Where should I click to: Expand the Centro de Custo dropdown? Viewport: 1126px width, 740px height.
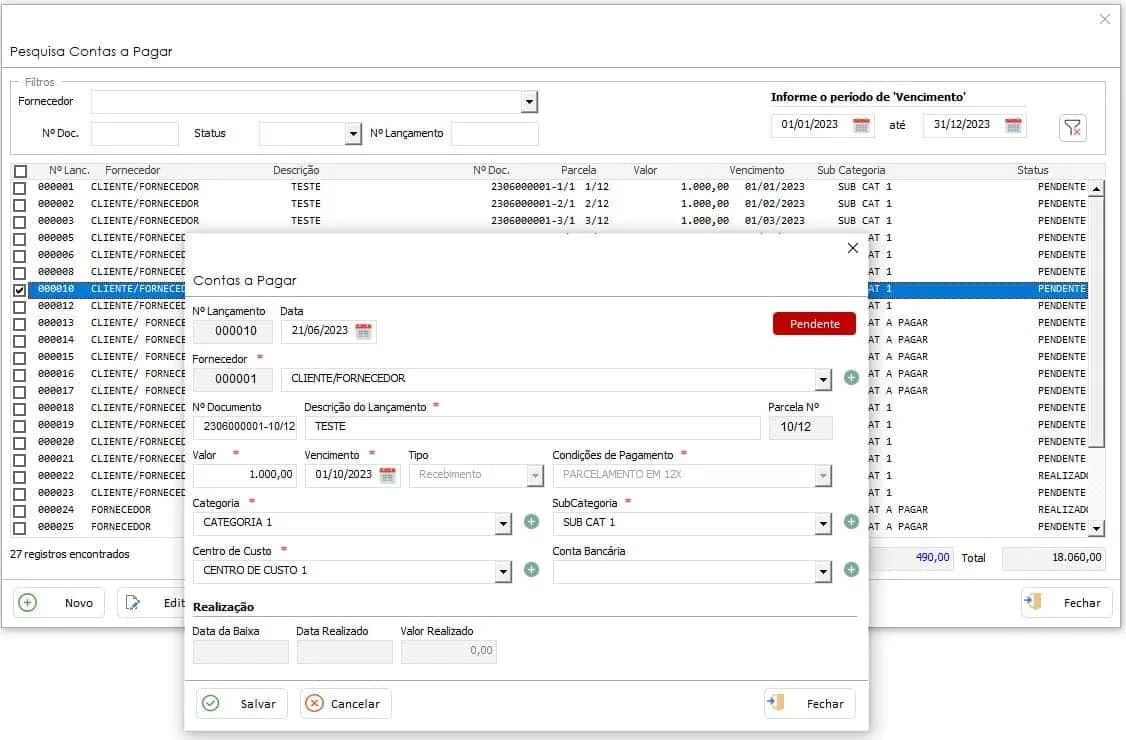coord(503,572)
